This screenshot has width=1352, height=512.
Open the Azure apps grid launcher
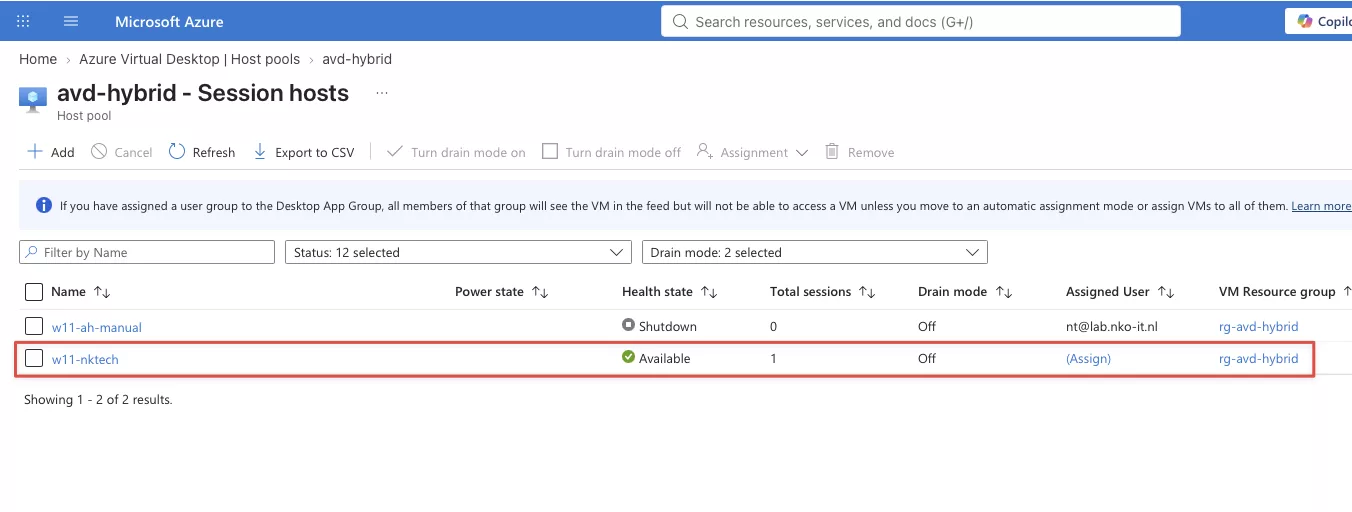click(24, 21)
